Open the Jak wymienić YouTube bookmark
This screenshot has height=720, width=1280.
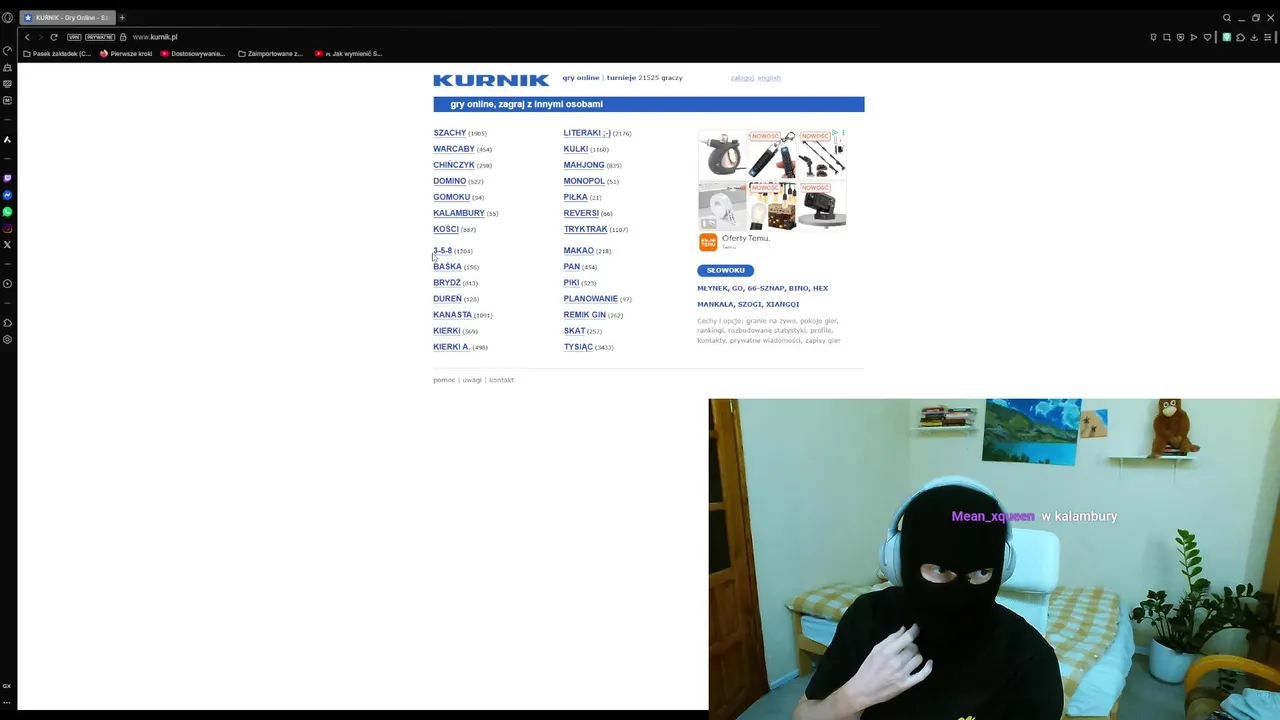click(348, 54)
